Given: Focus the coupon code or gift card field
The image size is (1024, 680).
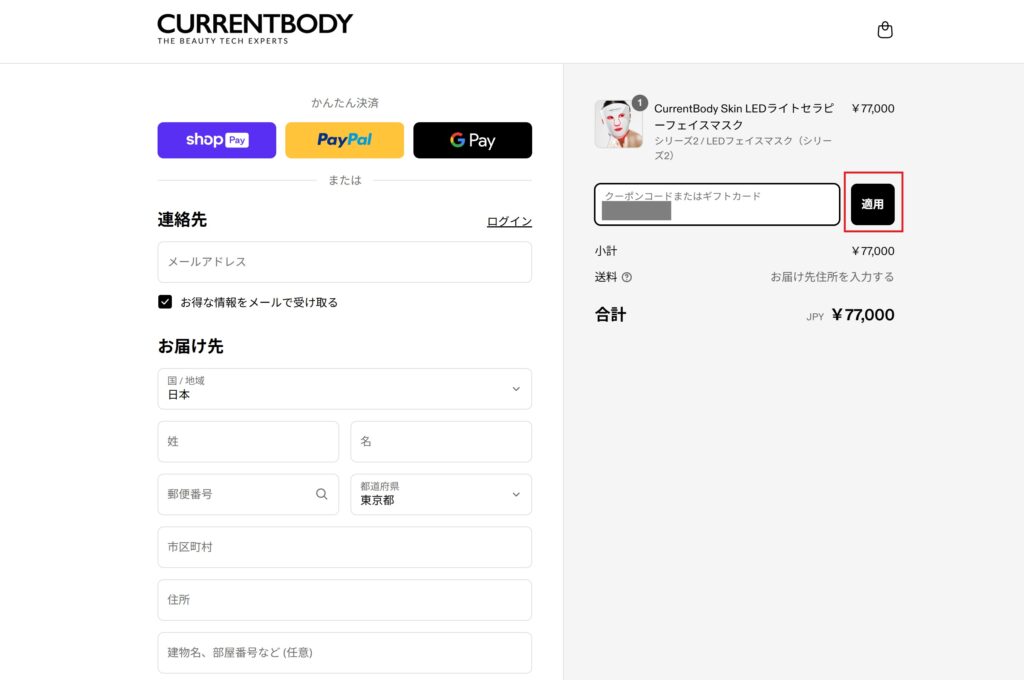Looking at the screenshot, I should point(717,204).
